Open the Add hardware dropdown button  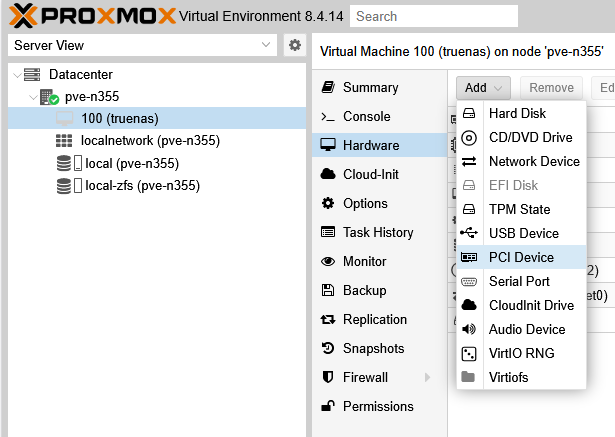coord(483,88)
